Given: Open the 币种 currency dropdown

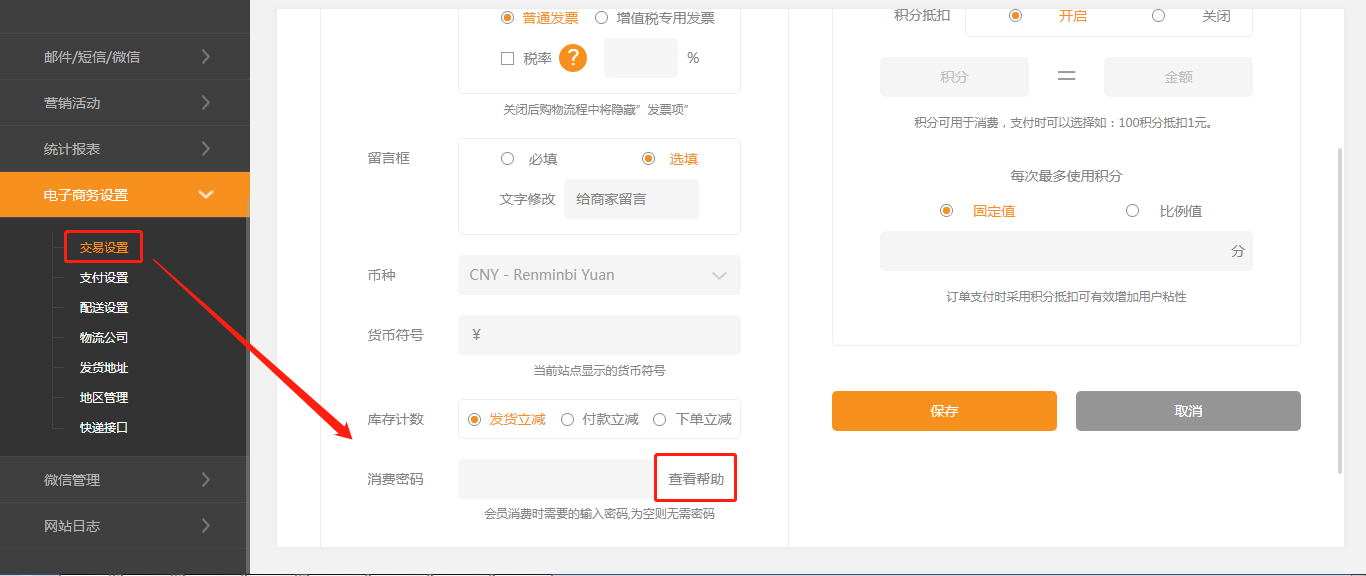Looking at the screenshot, I should point(599,275).
